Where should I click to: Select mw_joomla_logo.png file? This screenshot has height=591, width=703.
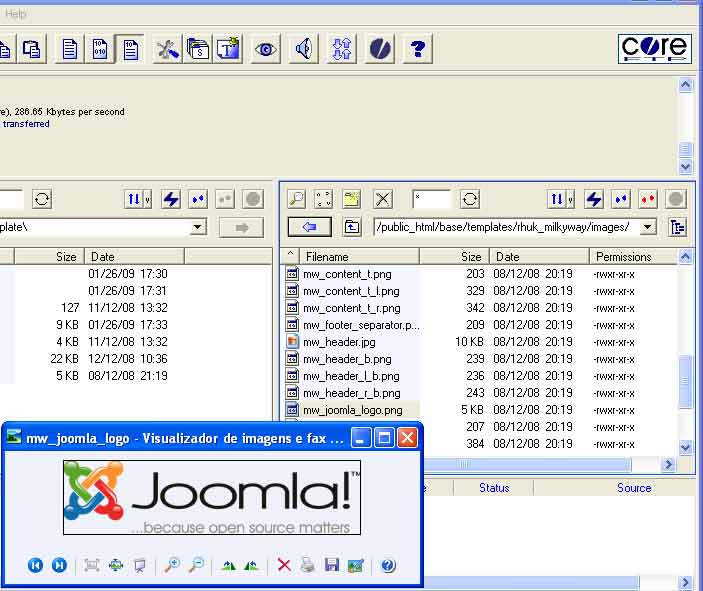tap(352, 410)
